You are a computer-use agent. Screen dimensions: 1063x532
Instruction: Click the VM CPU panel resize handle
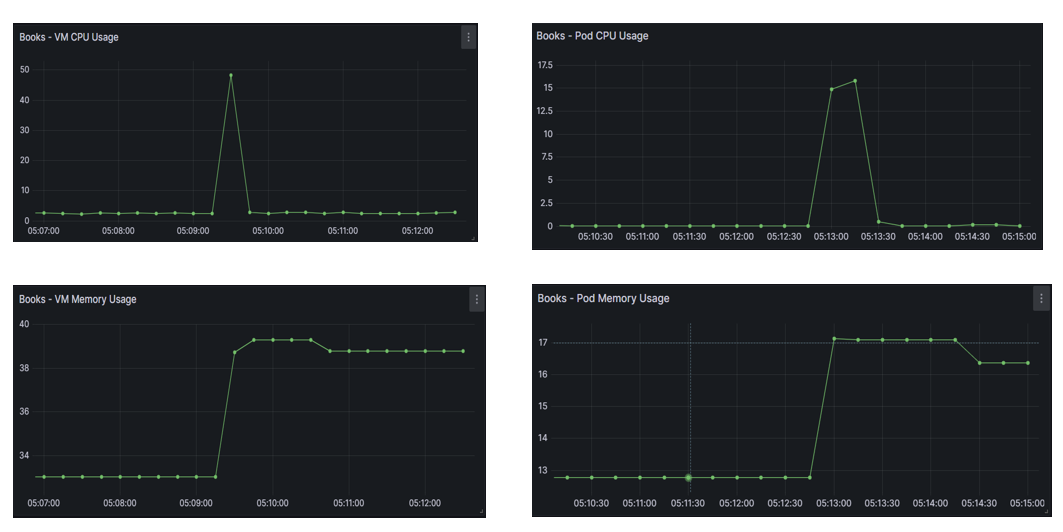pos(473,237)
